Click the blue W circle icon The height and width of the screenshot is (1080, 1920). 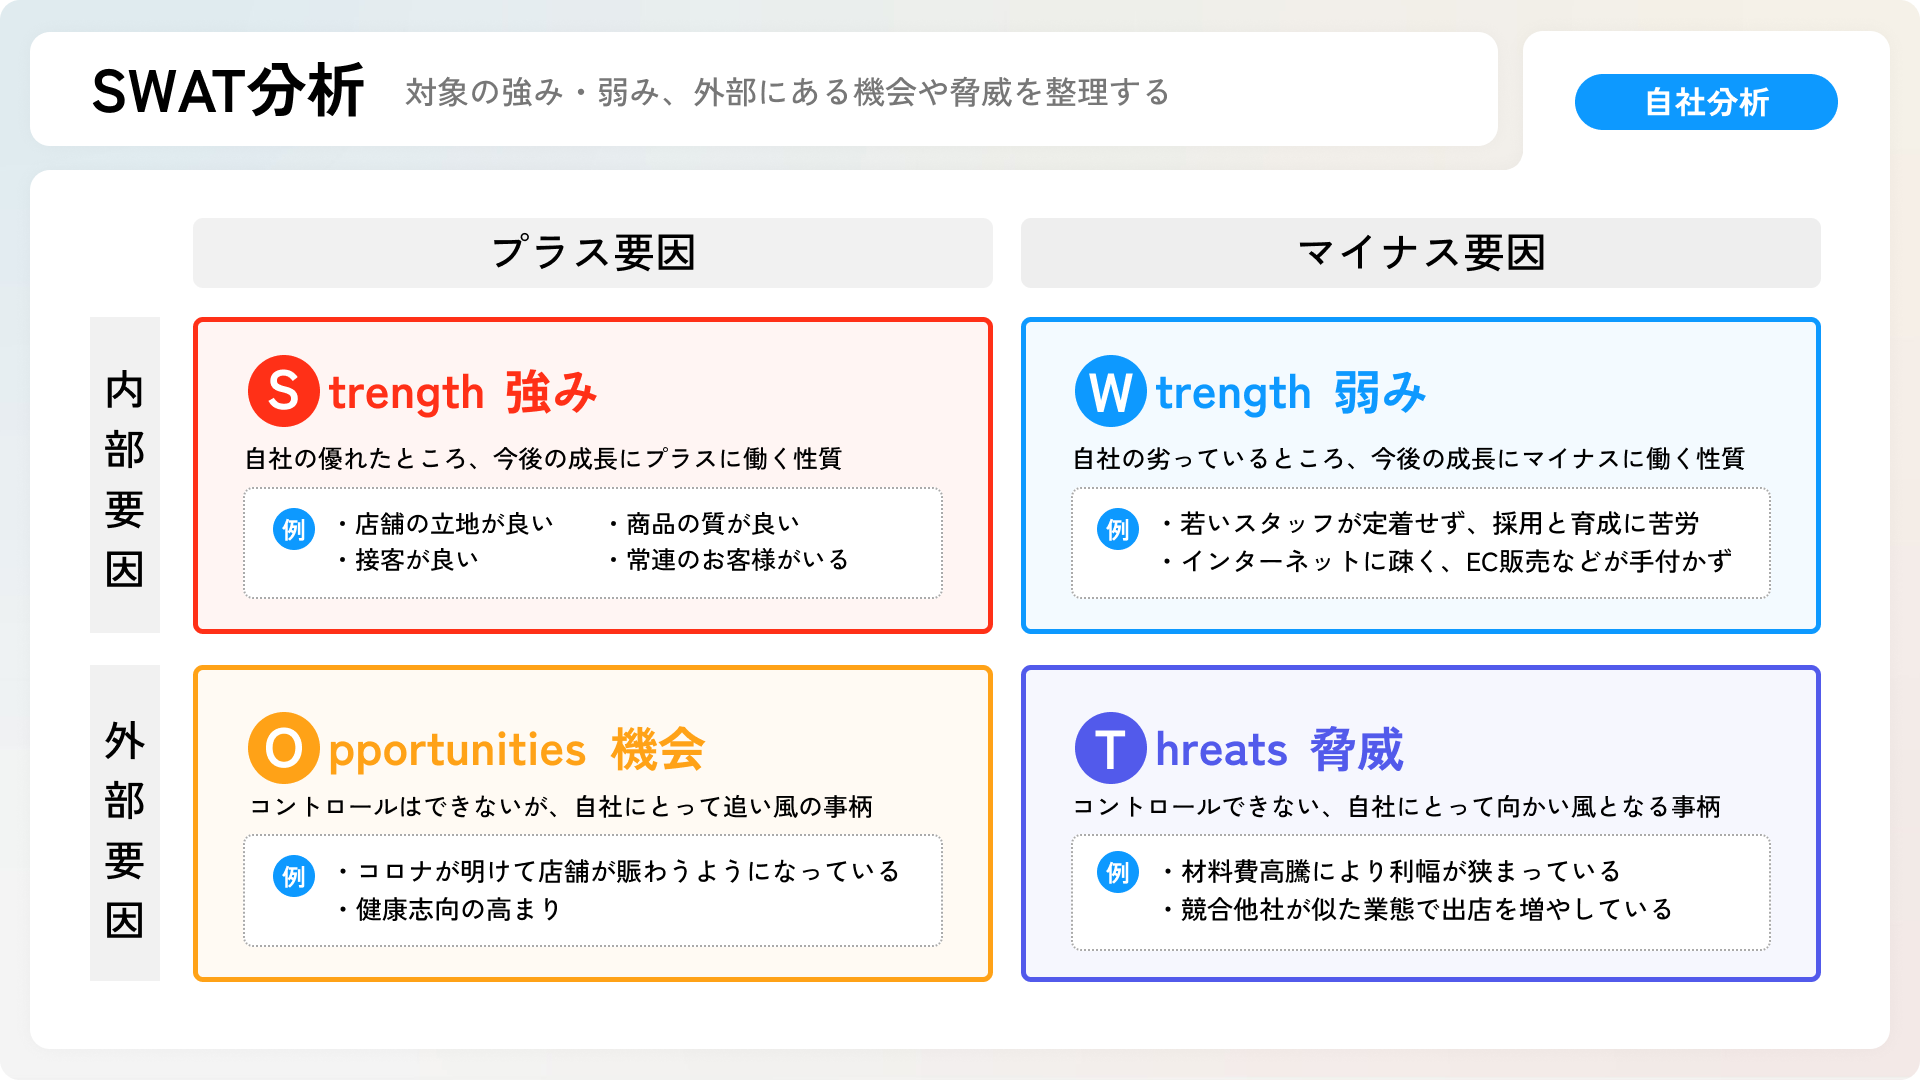(1111, 391)
